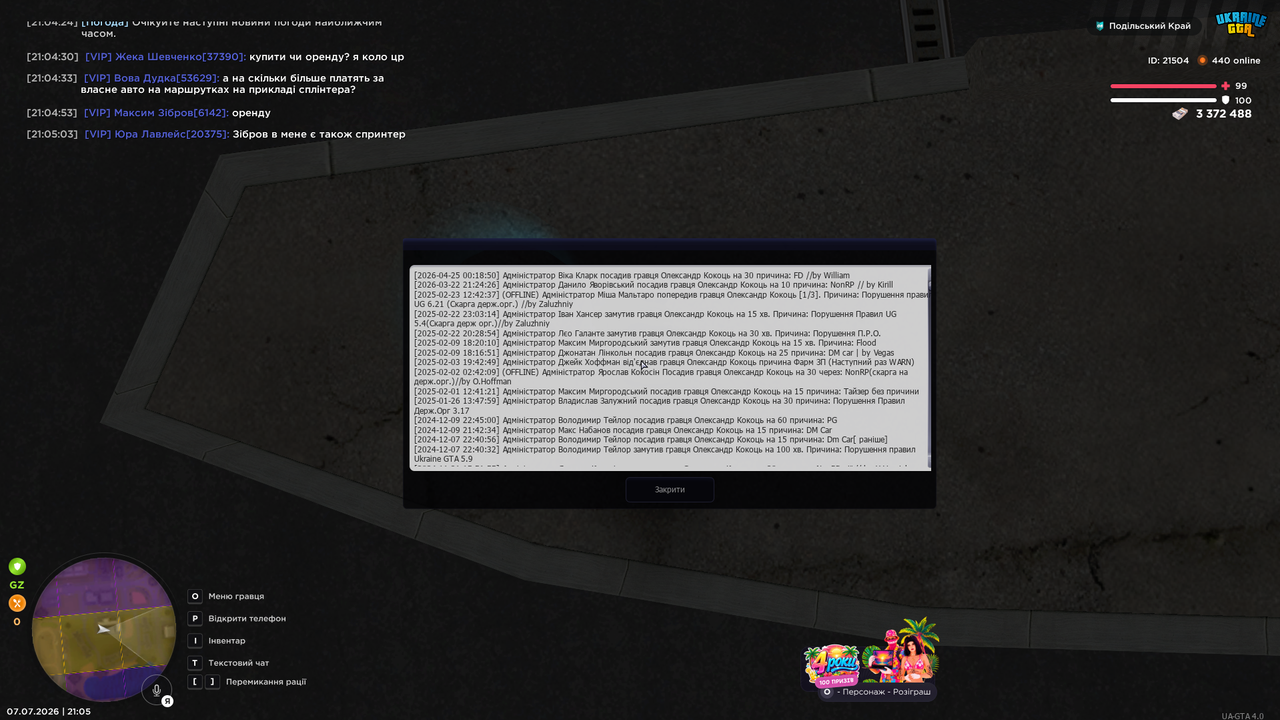Screen dimensions: 1280x720
Task: Click the white armor shield icon
Action: click(x=1226, y=100)
